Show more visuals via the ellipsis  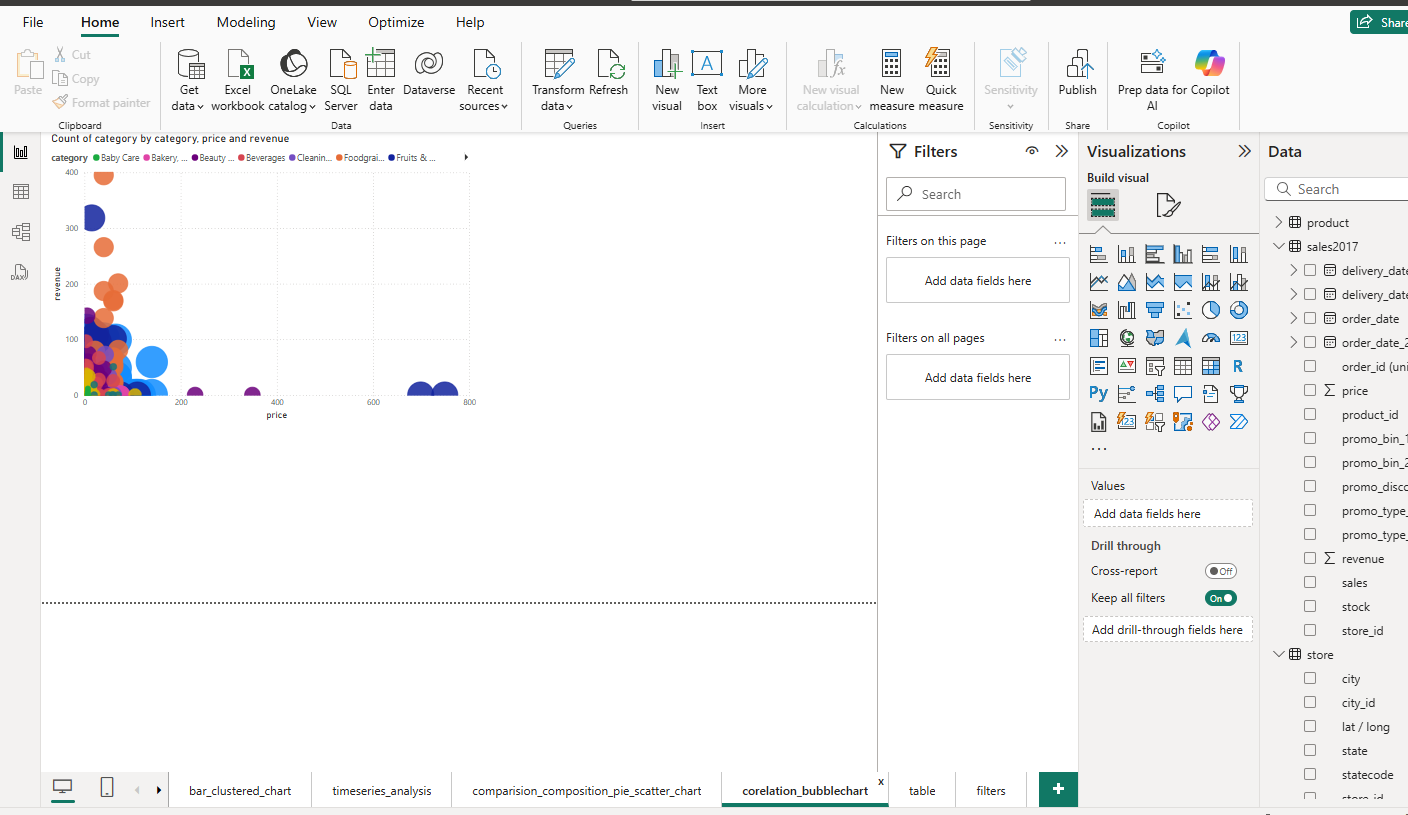(x=1099, y=449)
